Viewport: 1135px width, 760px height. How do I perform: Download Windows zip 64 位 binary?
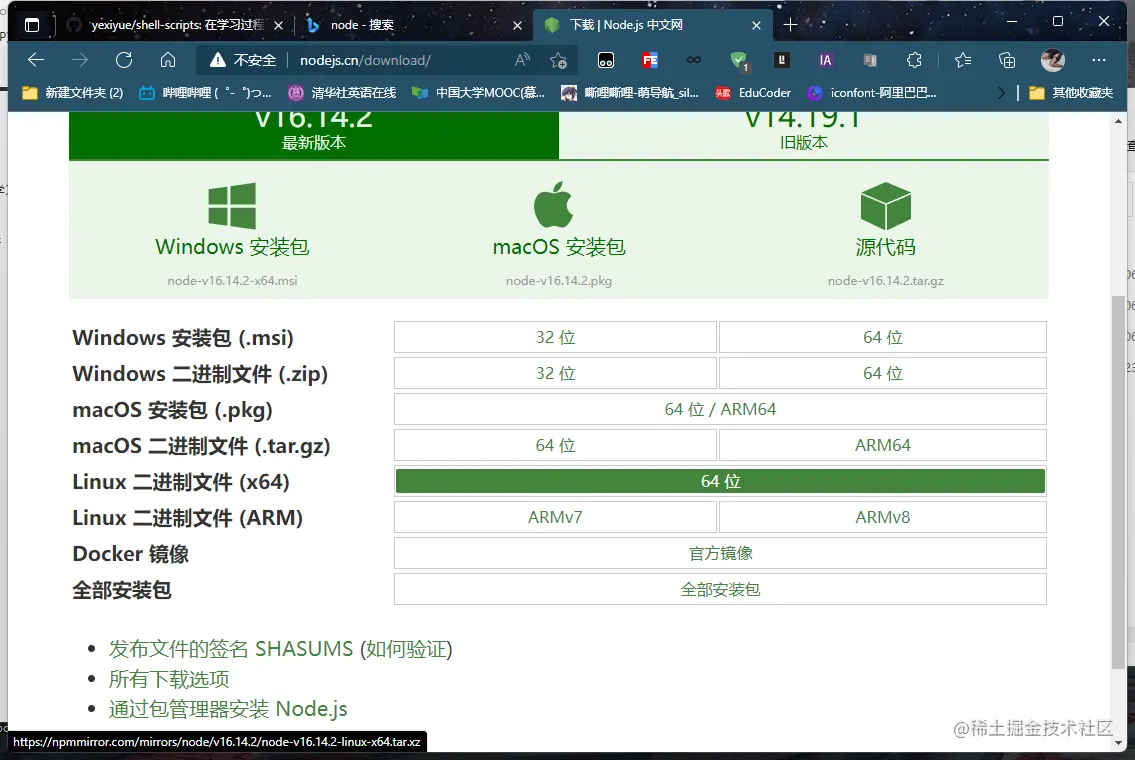point(882,373)
